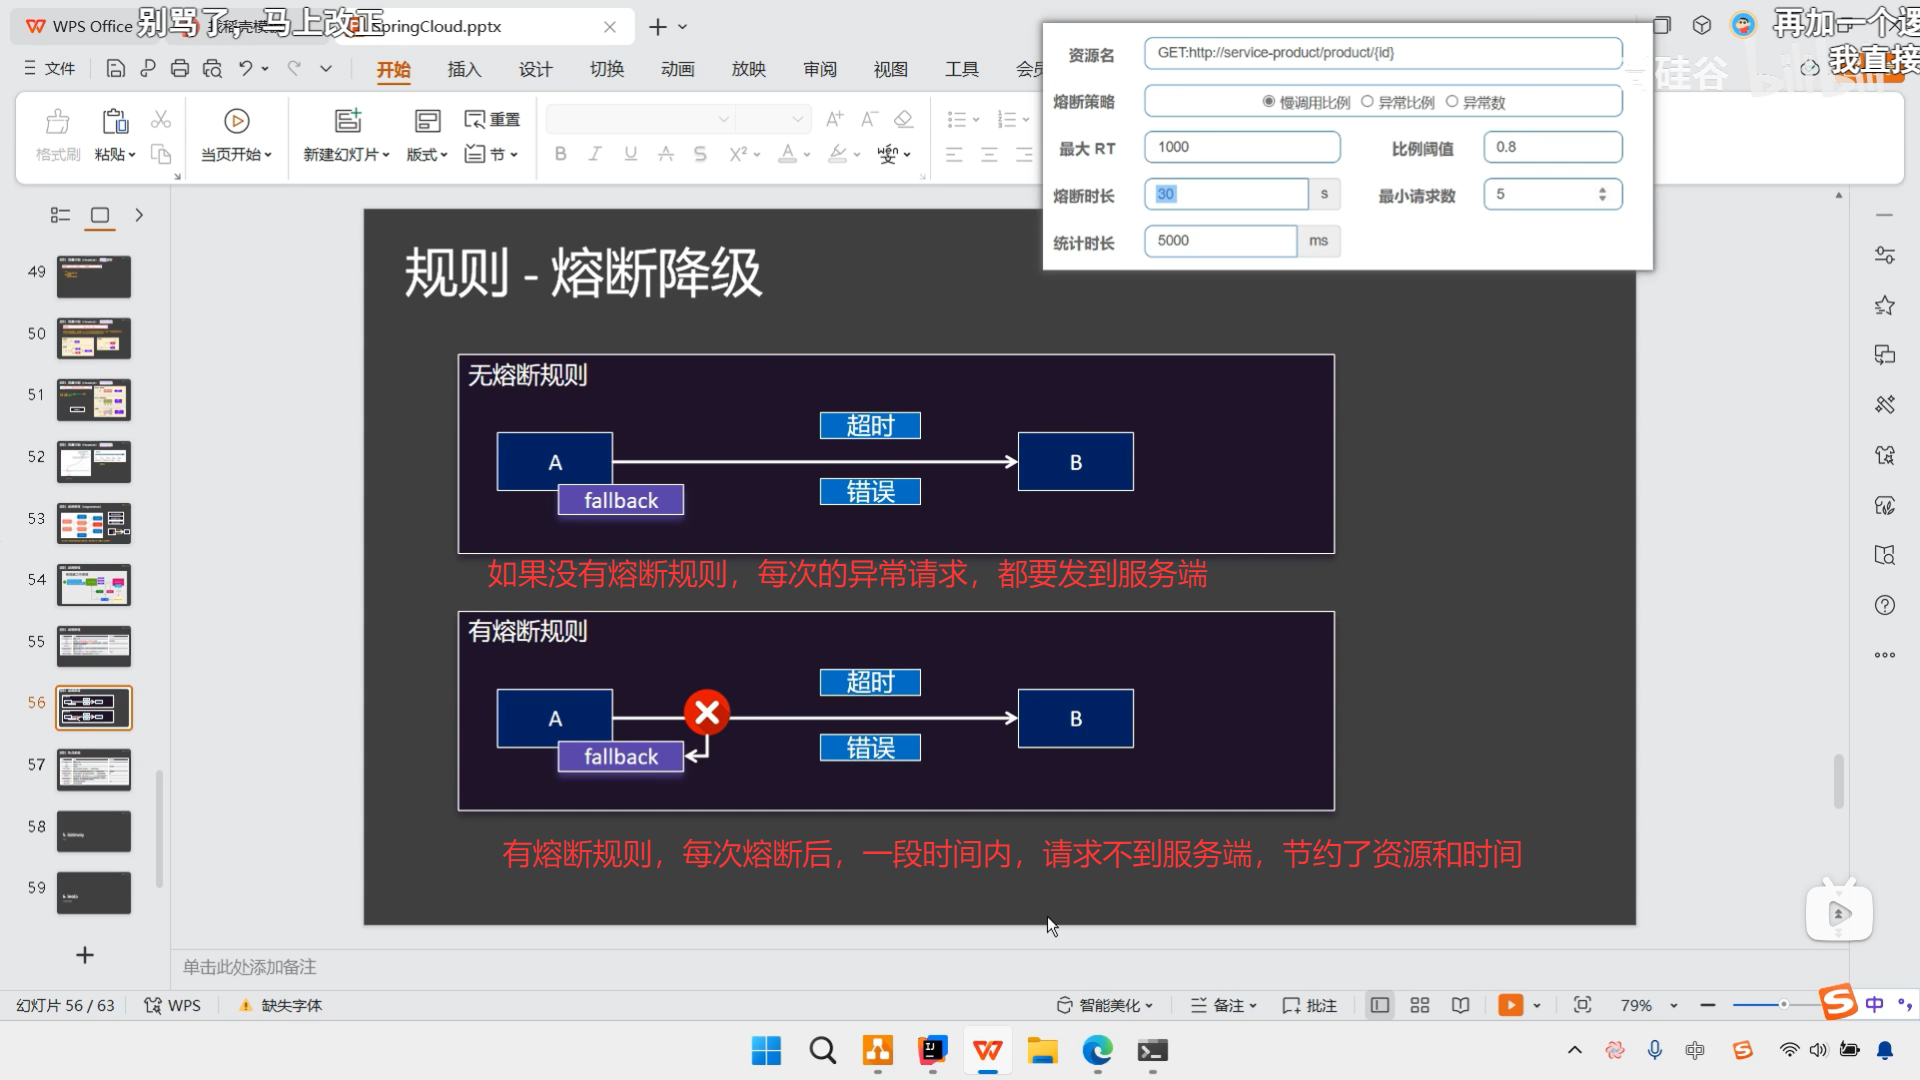Click the undo arrow icon
This screenshot has width=1920, height=1080.
tap(245, 68)
